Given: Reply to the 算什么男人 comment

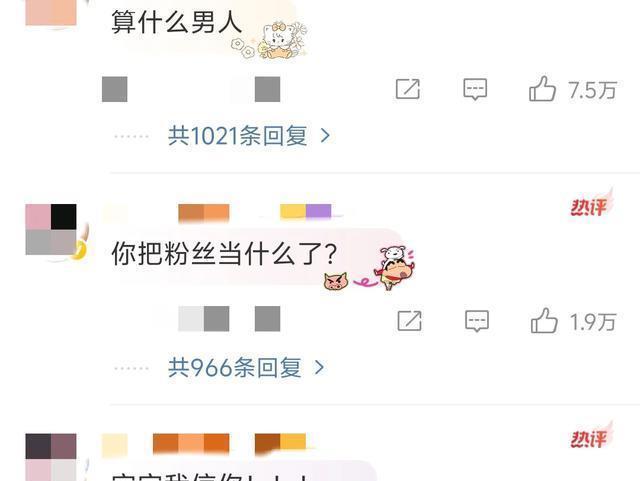Looking at the screenshot, I should [475, 89].
